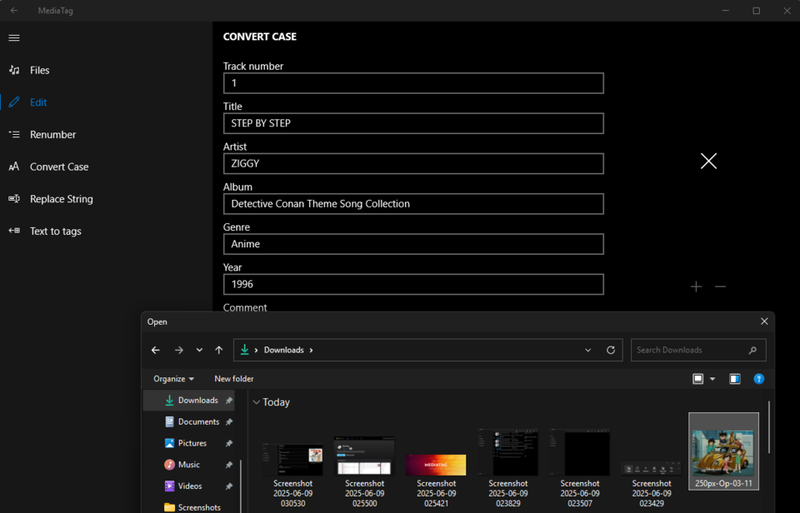Go back in the Open dialog

(x=156, y=350)
